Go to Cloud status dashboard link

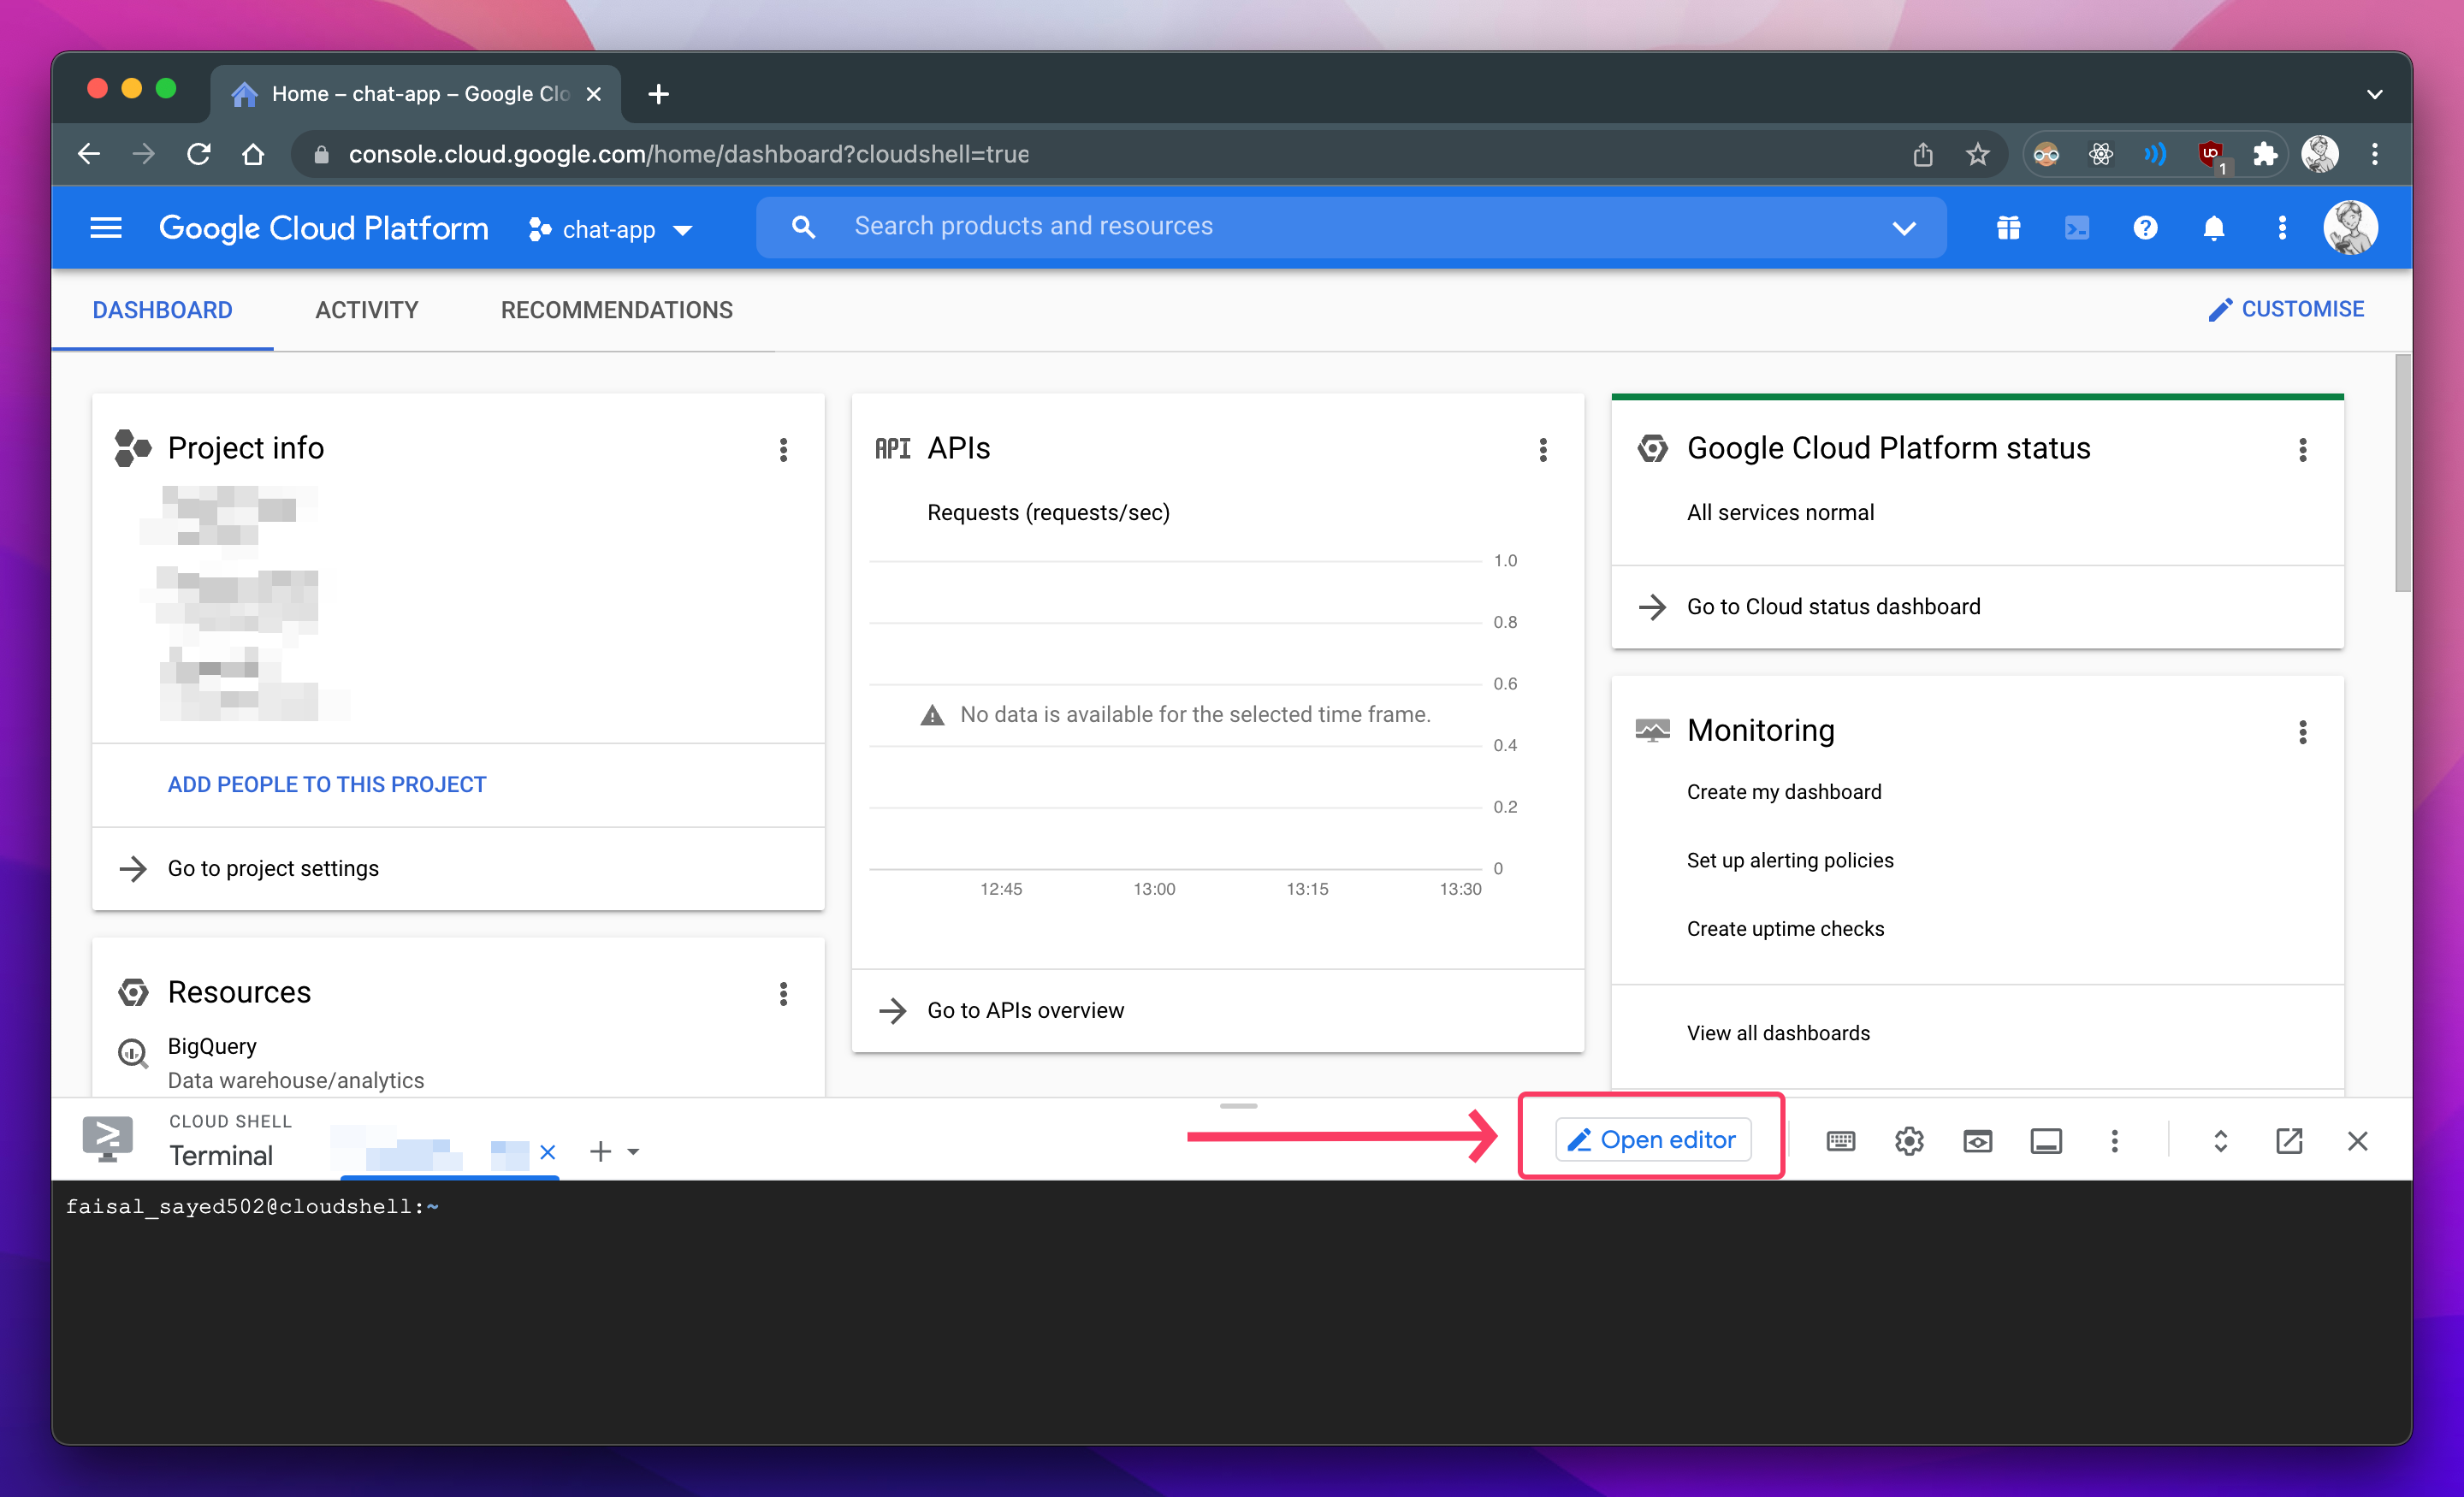click(x=1833, y=607)
